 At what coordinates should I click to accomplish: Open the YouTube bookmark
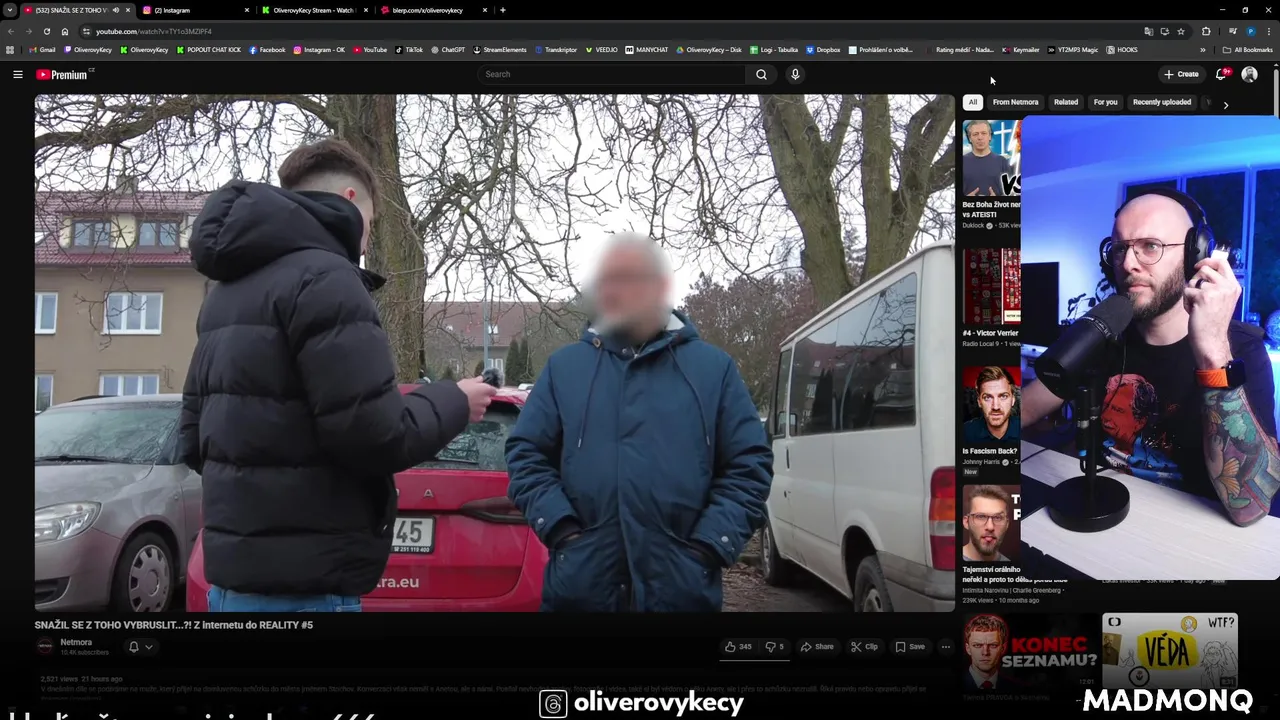pyautogui.click(x=370, y=49)
